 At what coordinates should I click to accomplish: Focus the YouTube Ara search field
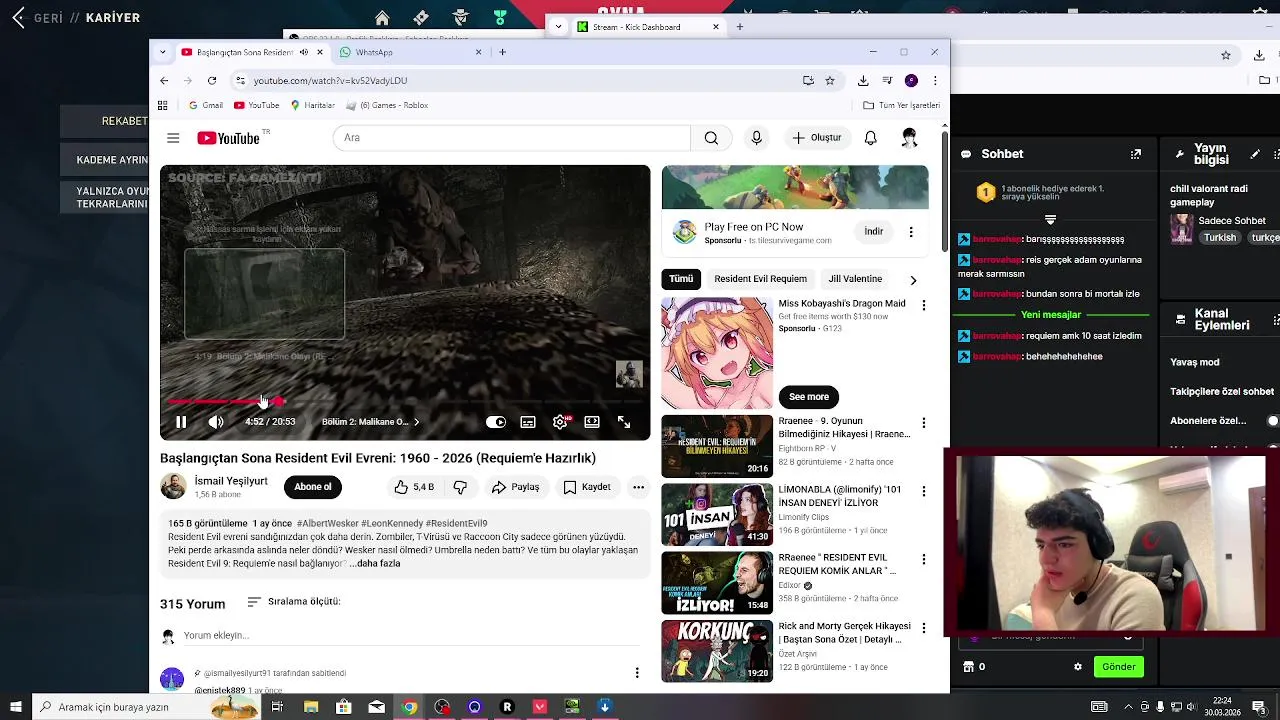click(x=511, y=138)
